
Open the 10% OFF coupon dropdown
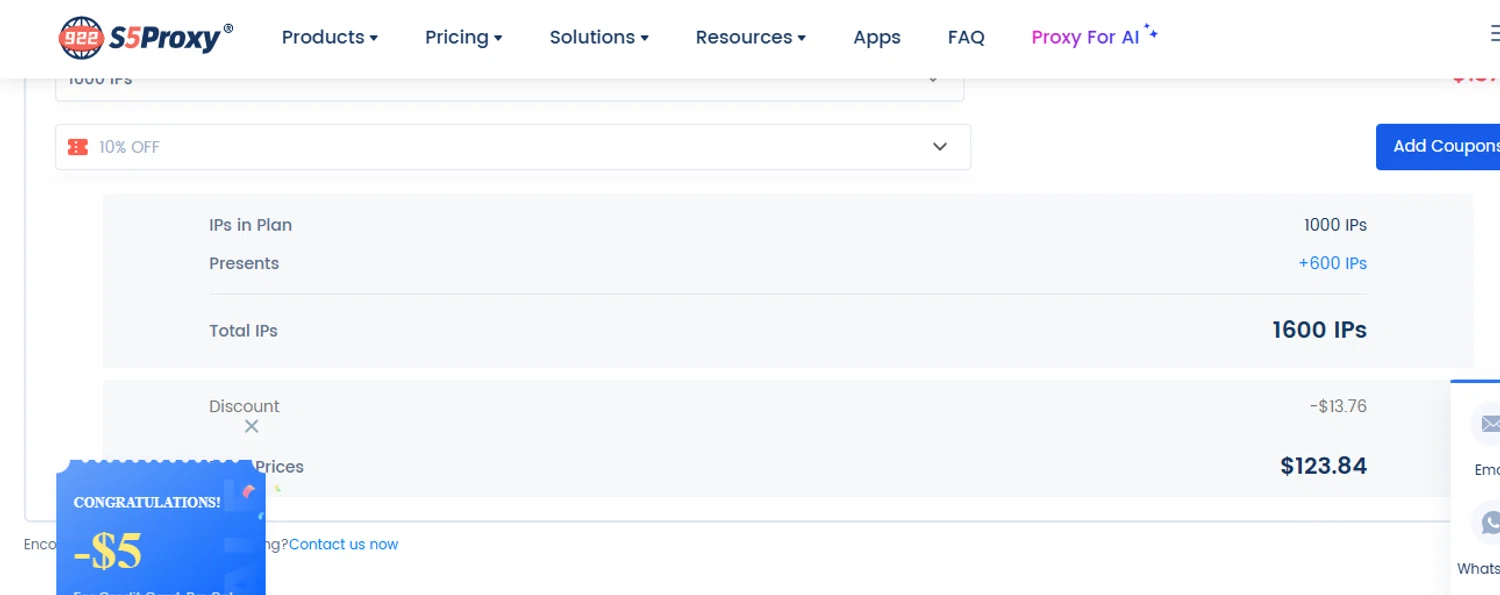(513, 147)
